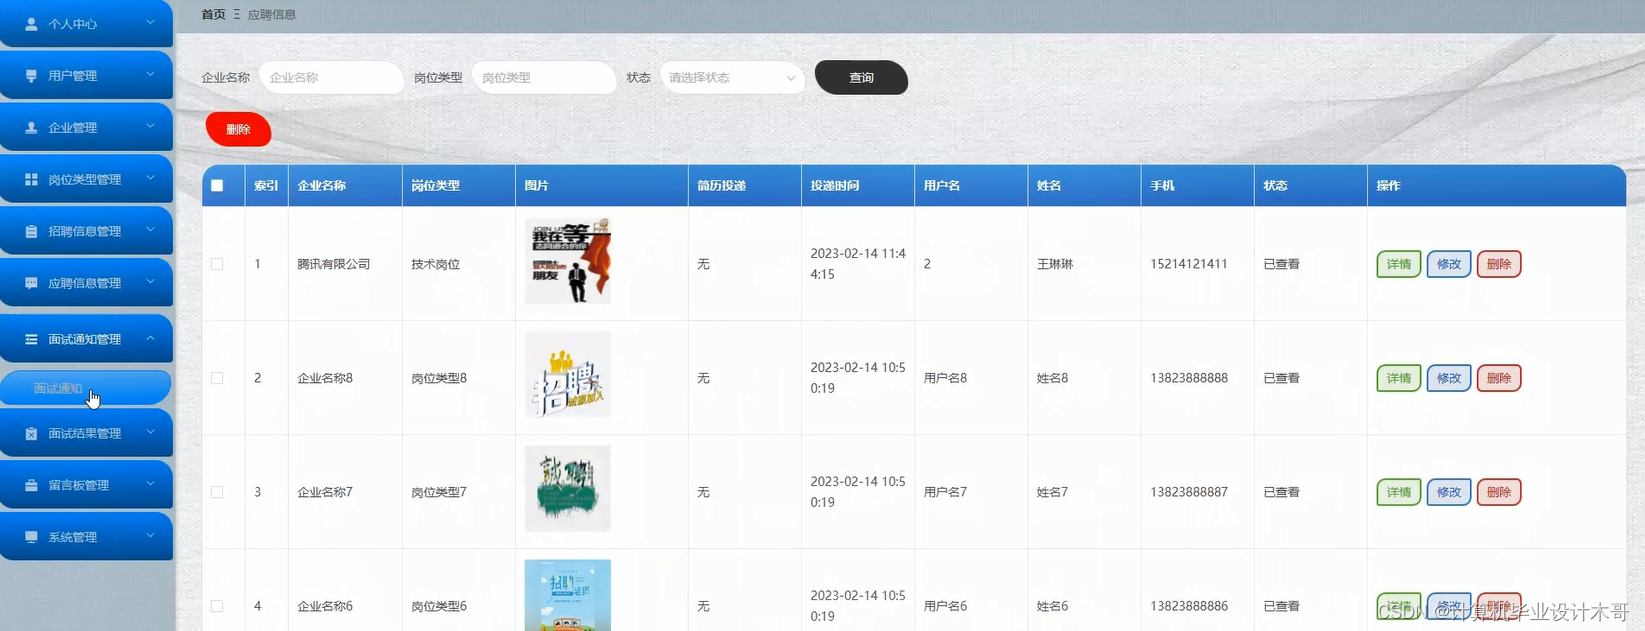The height and width of the screenshot is (631, 1645).
Task: Click the 招聘信息管理 clipboard icon
Action: coord(31,231)
